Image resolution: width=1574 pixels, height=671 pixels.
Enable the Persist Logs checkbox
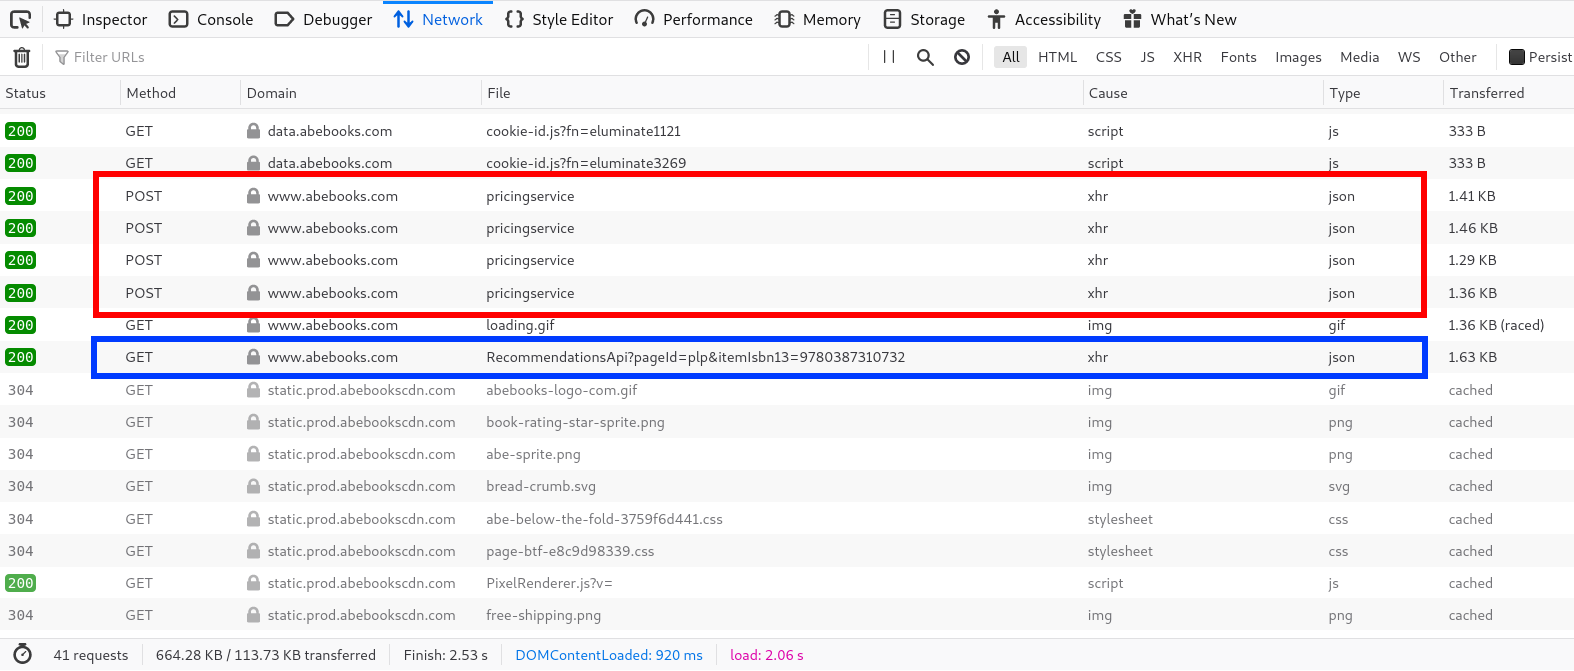pos(1517,57)
